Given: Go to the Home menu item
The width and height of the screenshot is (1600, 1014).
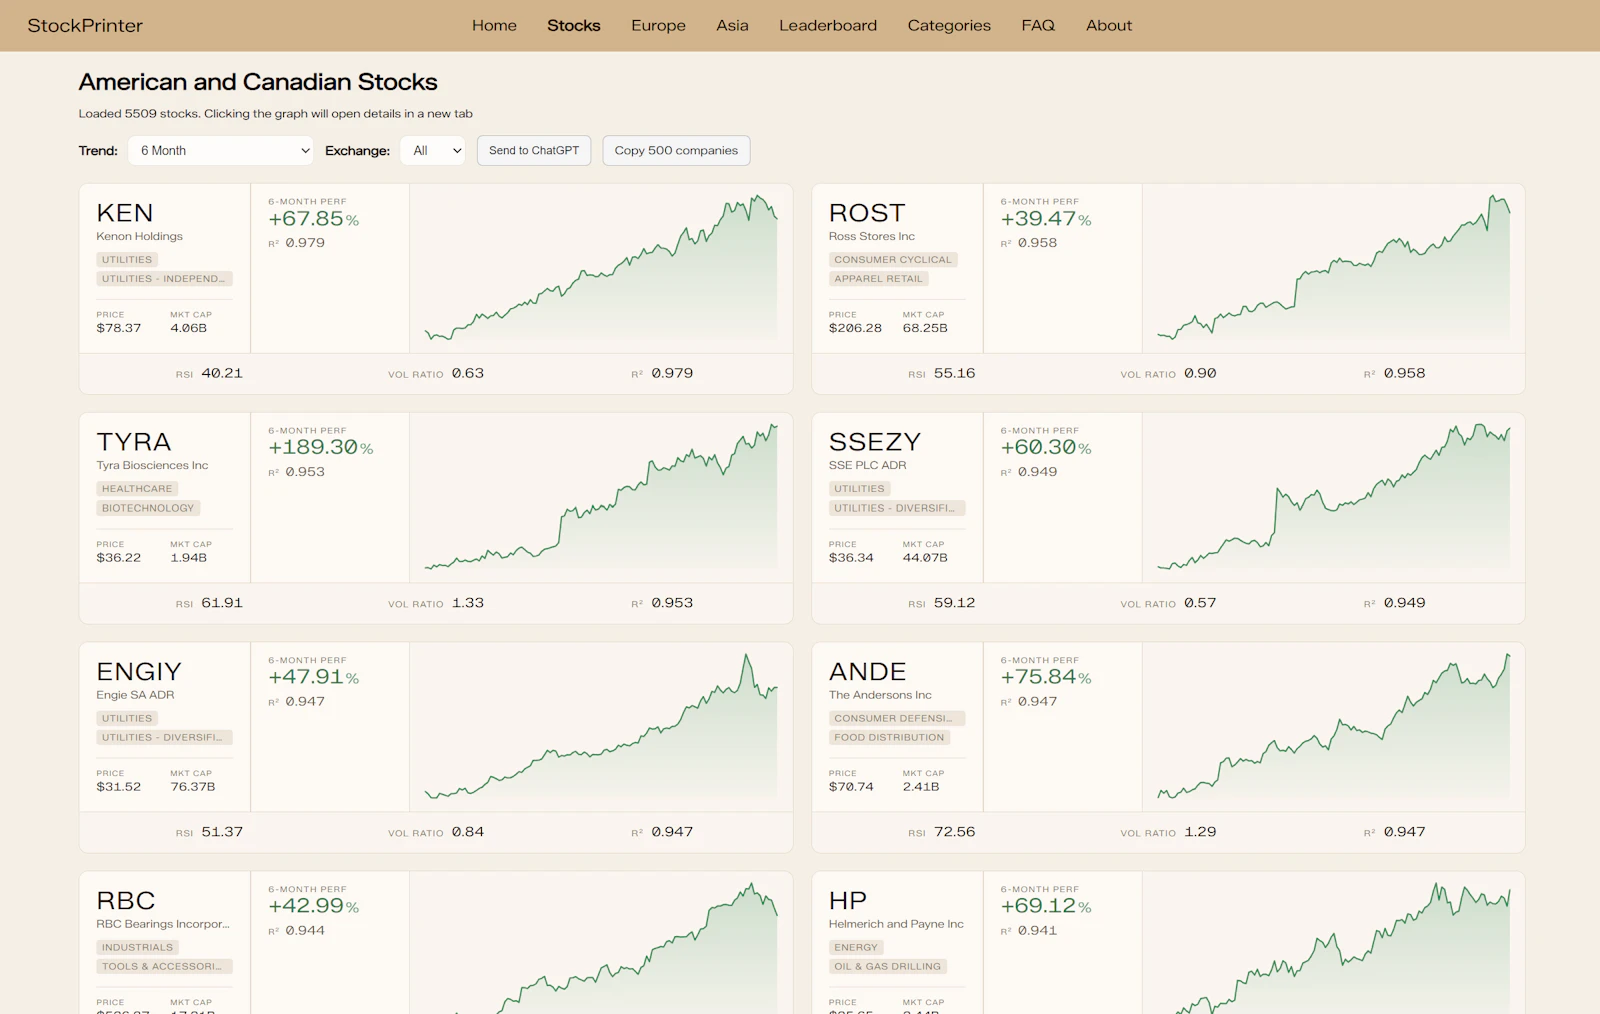Looking at the screenshot, I should click(x=494, y=26).
